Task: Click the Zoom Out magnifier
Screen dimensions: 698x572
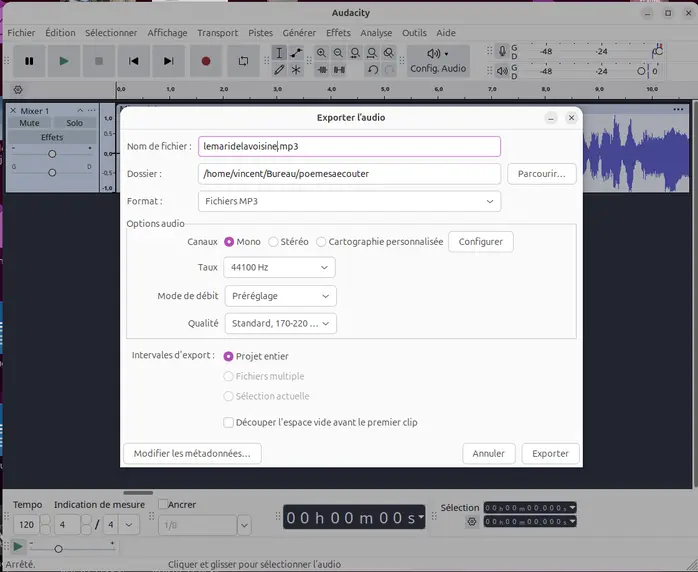Action: pyautogui.click(x=338, y=53)
